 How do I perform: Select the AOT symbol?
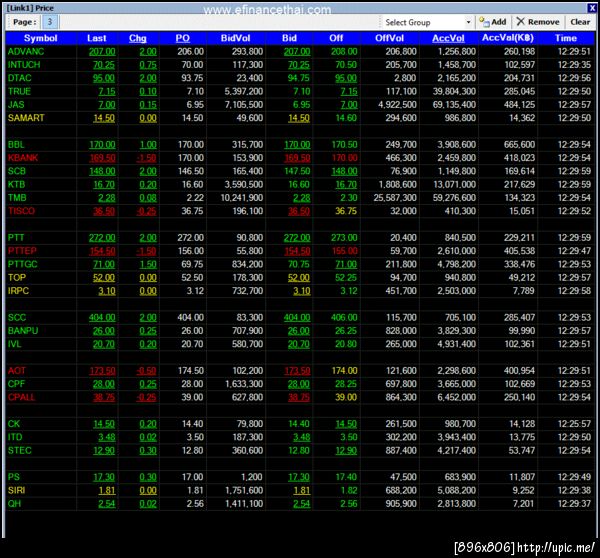point(16,371)
